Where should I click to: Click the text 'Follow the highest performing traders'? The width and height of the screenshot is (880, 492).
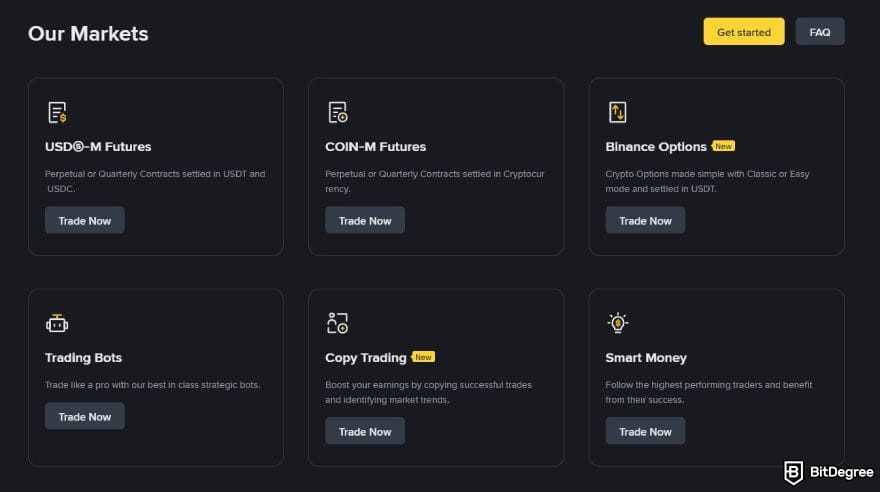(x=684, y=385)
